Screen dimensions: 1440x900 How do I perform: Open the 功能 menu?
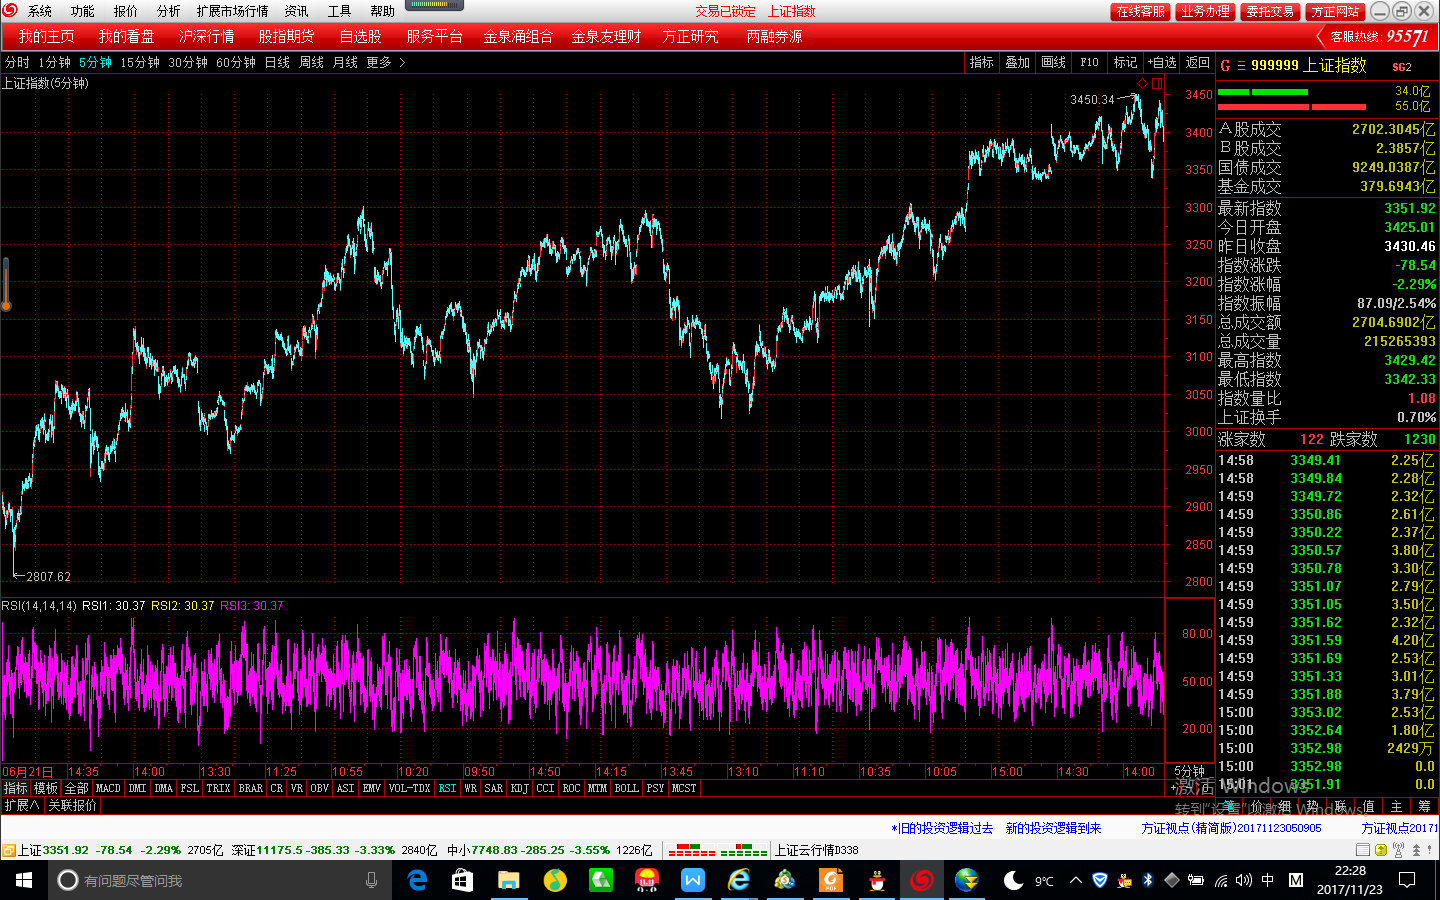pos(82,11)
